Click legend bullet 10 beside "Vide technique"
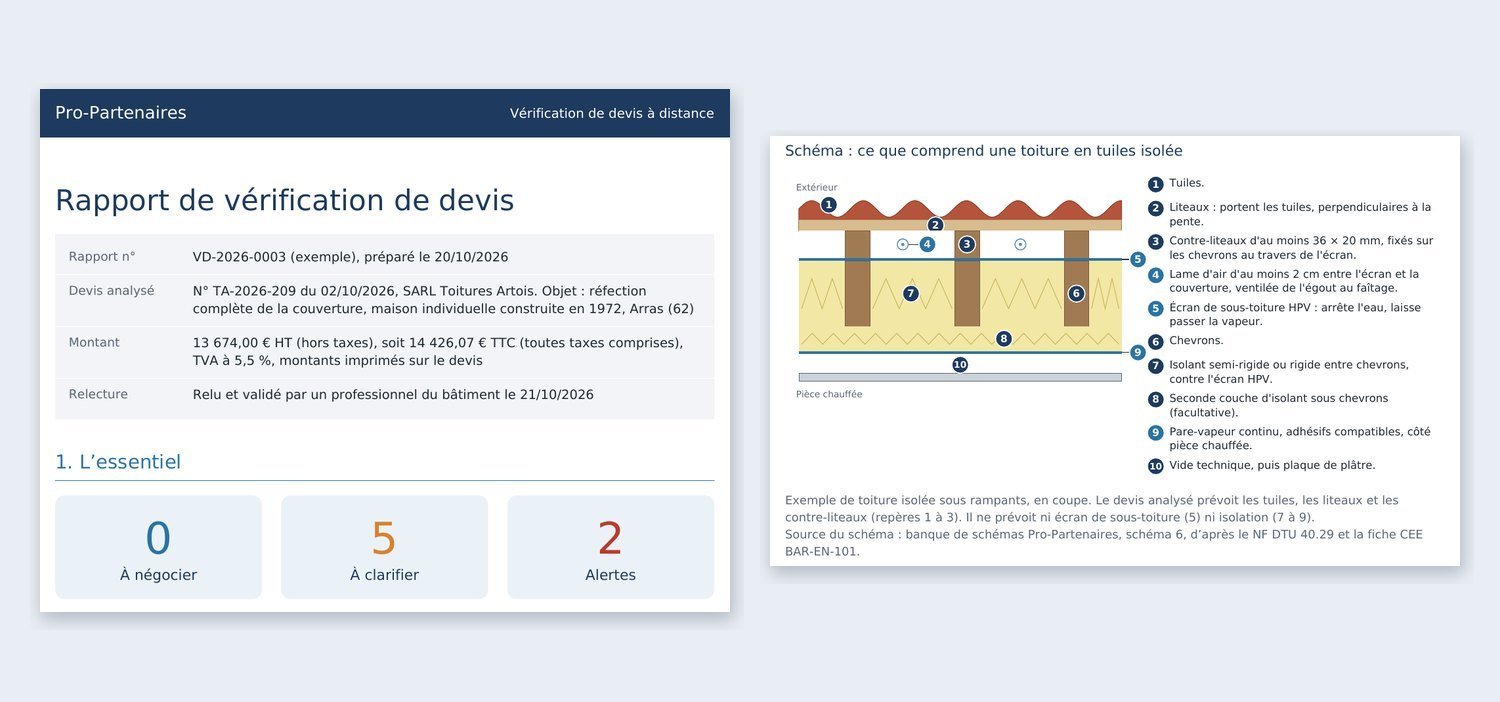Image resolution: width=1500 pixels, height=702 pixels. (x=1155, y=466)
